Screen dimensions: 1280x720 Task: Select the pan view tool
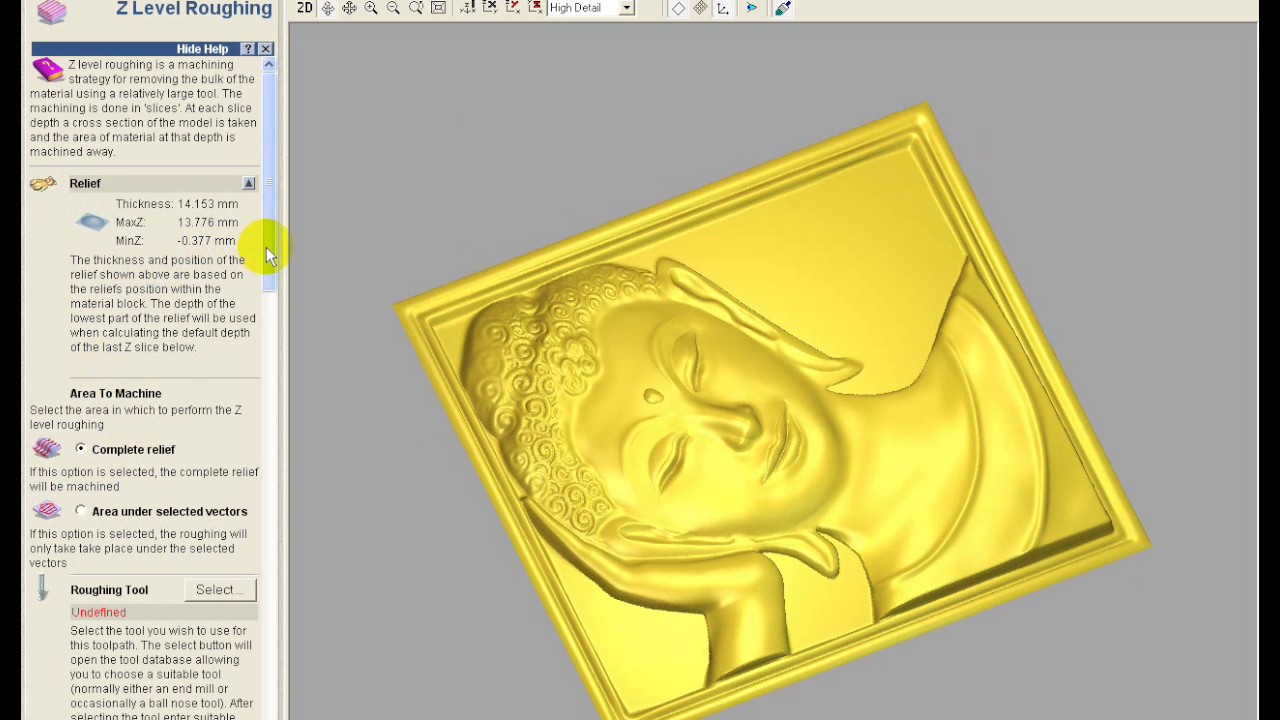tap(349, 8)
